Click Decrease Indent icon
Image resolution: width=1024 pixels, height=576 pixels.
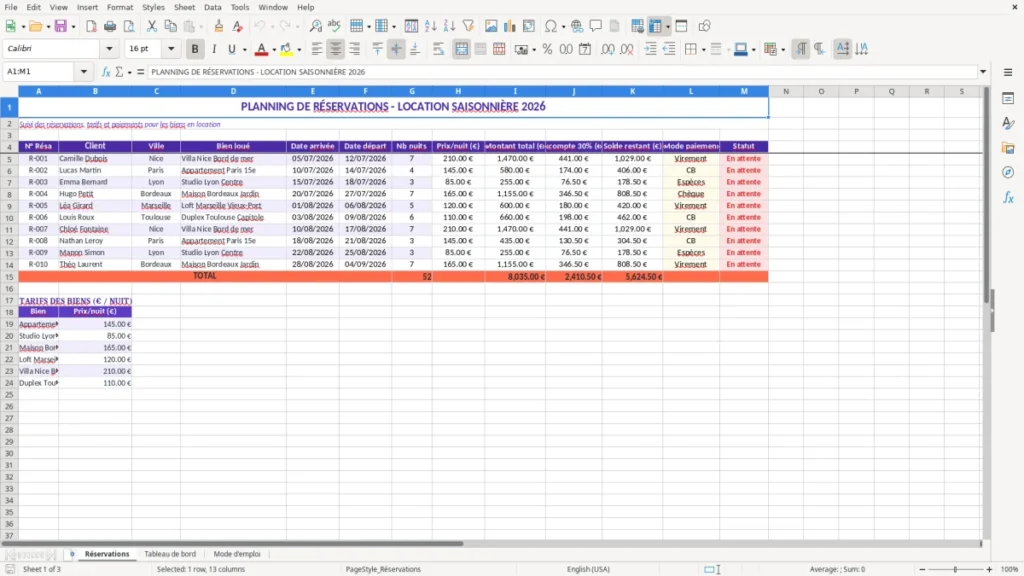(669, 49)
